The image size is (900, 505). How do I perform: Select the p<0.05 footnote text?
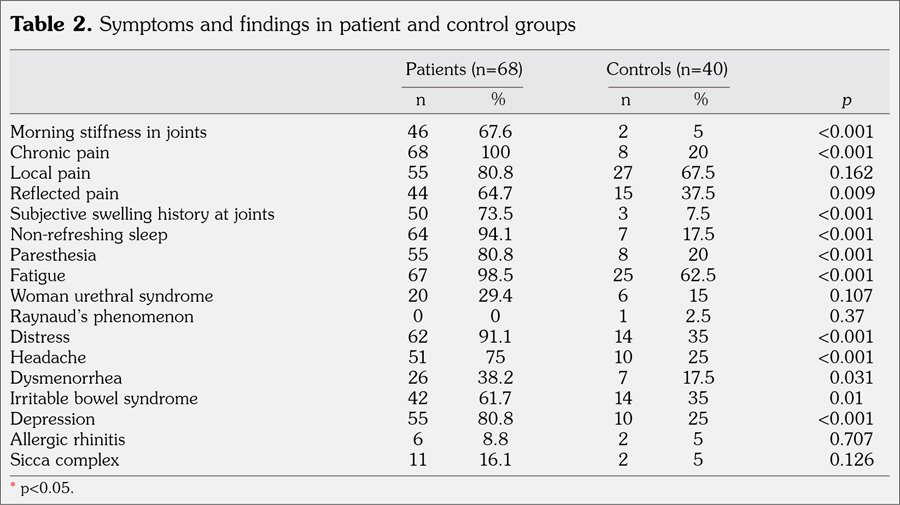[46, 489]
